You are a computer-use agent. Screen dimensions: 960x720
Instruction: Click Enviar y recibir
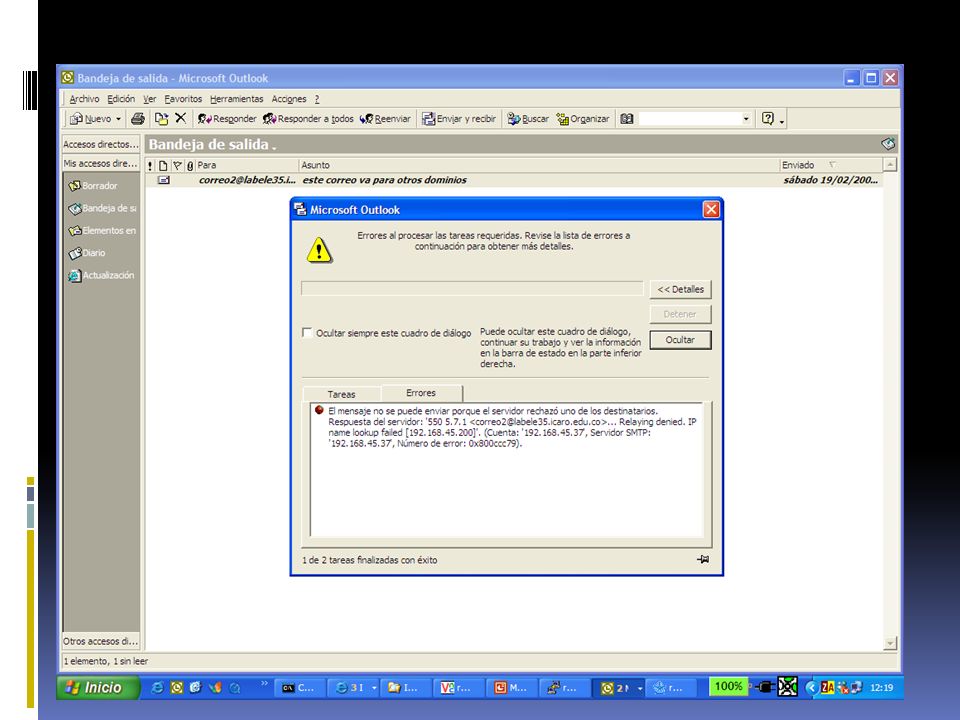(x=459, y=119)
